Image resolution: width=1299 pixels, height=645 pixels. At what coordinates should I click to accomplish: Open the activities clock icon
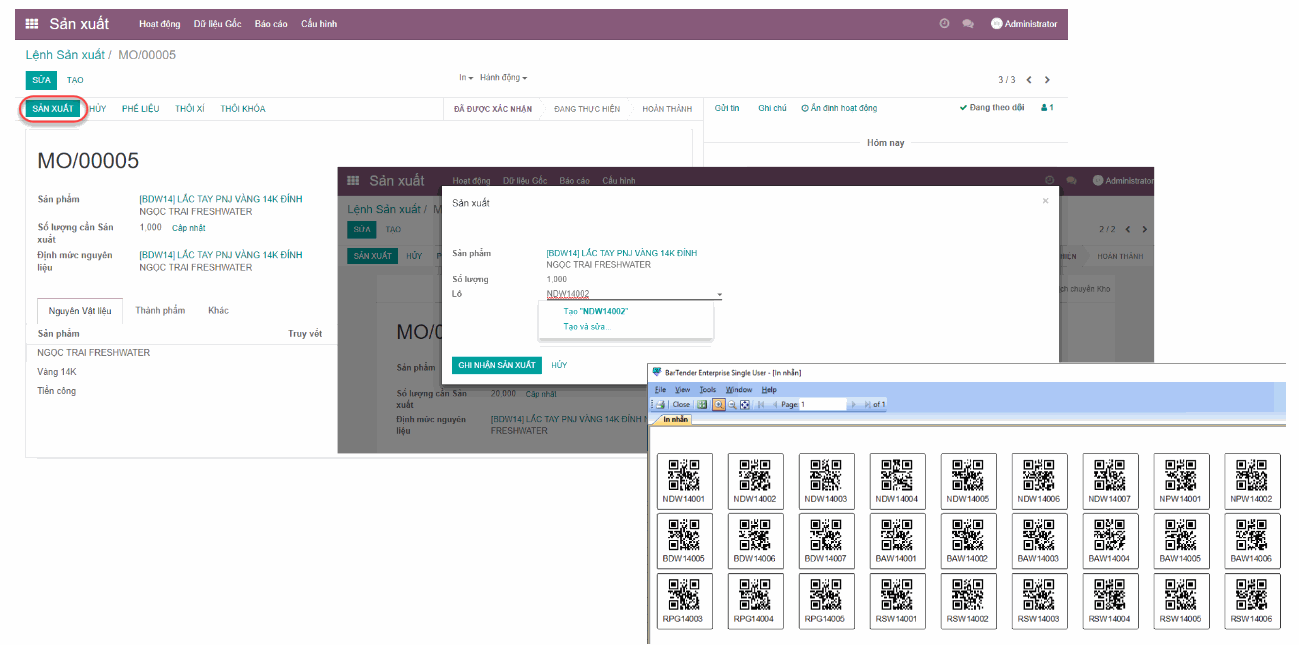[944, 23]
